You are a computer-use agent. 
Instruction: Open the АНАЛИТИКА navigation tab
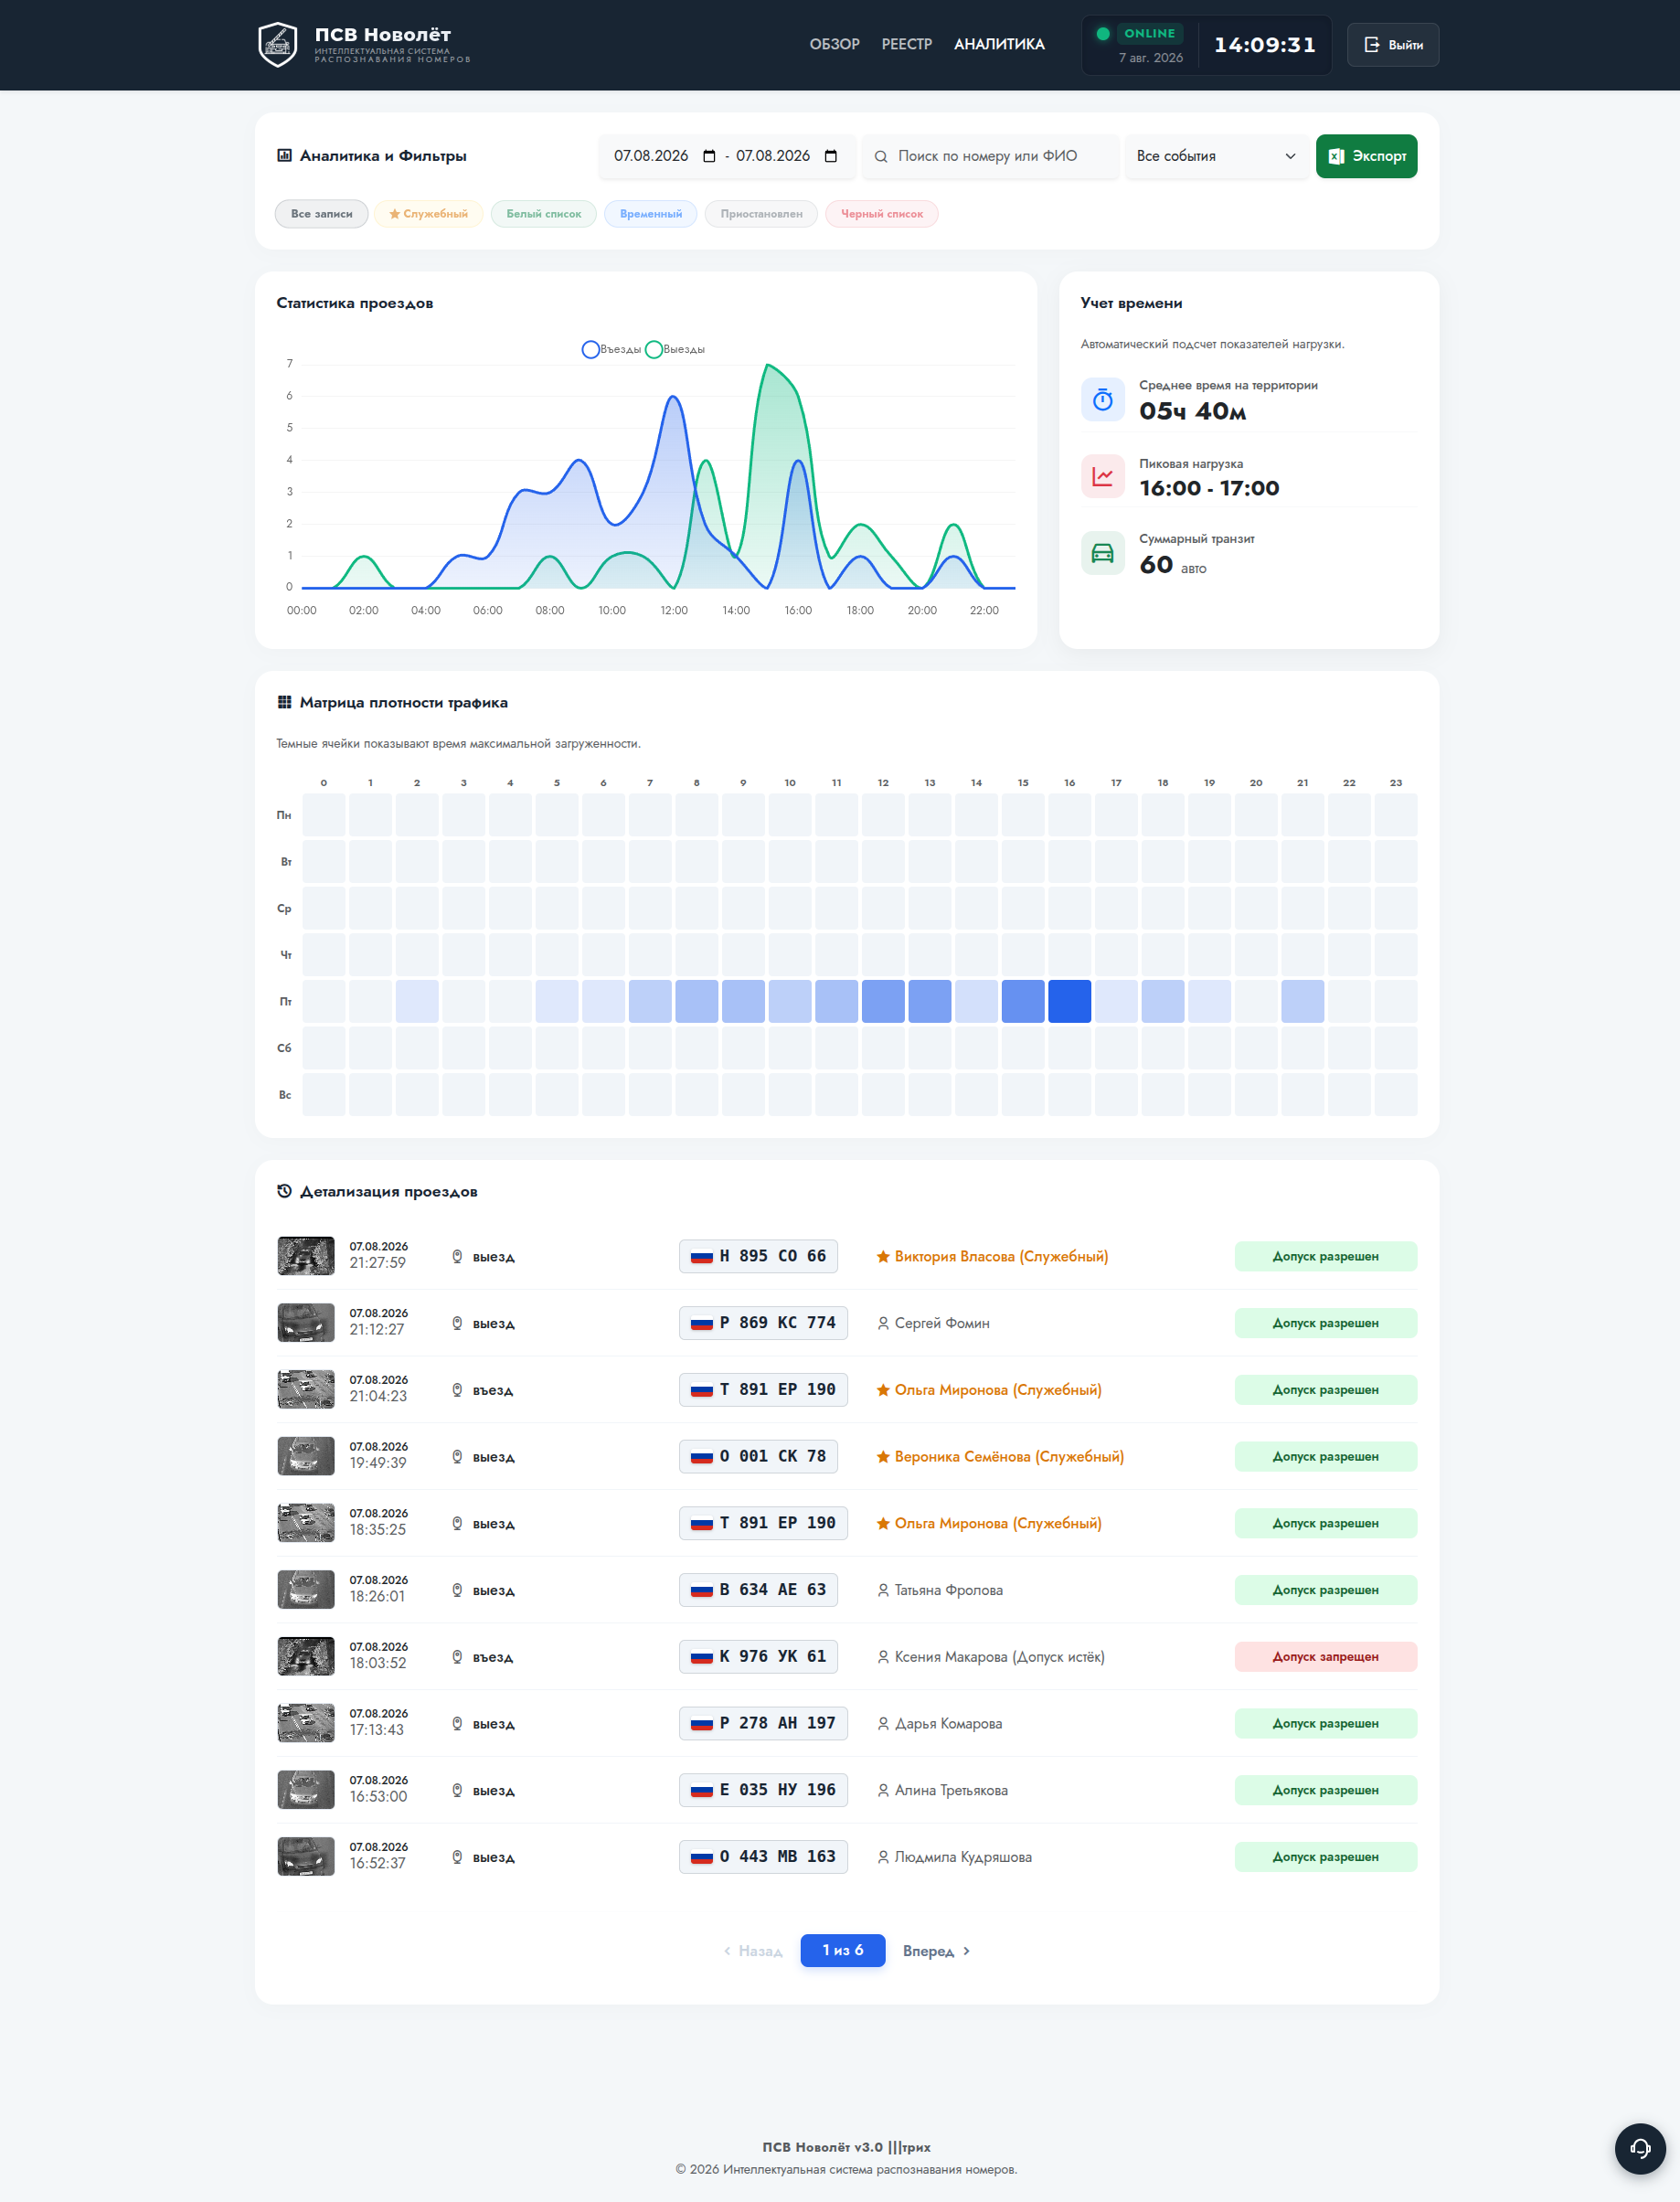[x=999, y=45]
